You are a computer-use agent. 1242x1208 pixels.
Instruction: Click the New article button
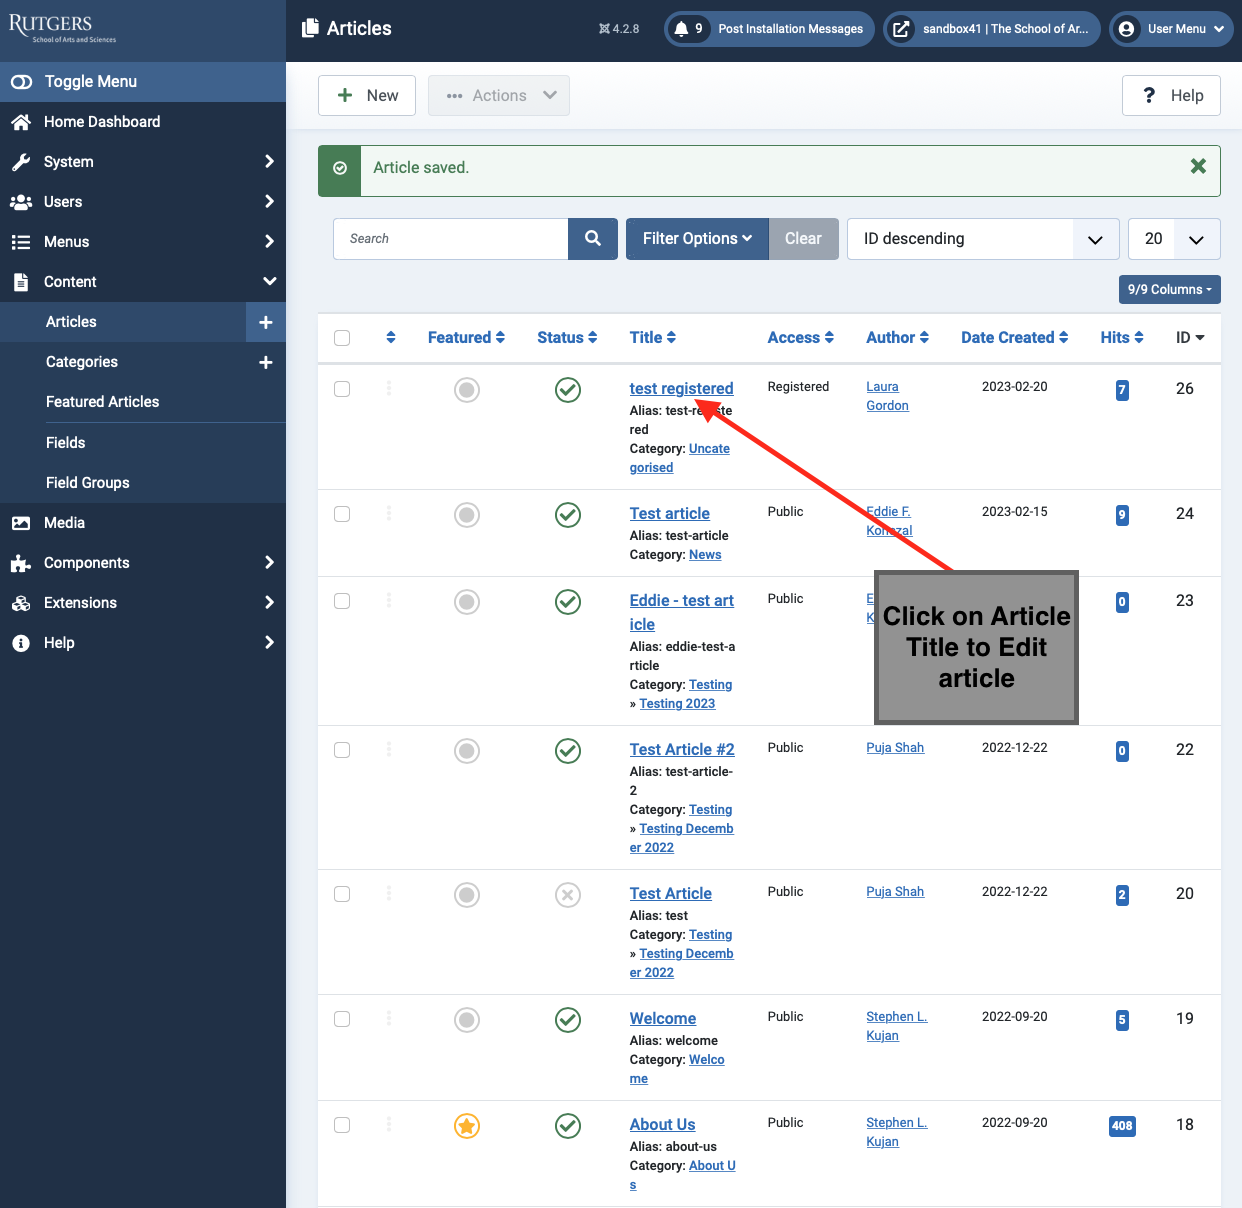[367, 96]
